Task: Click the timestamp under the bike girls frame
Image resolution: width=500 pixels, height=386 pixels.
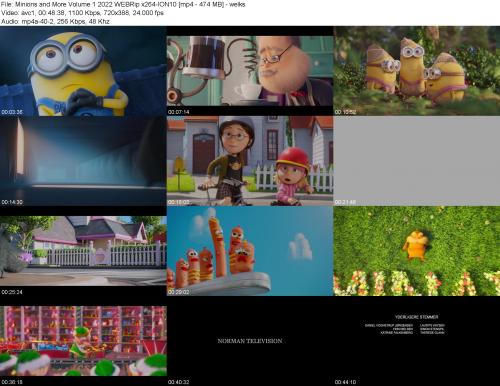Action: coord(179,202)
